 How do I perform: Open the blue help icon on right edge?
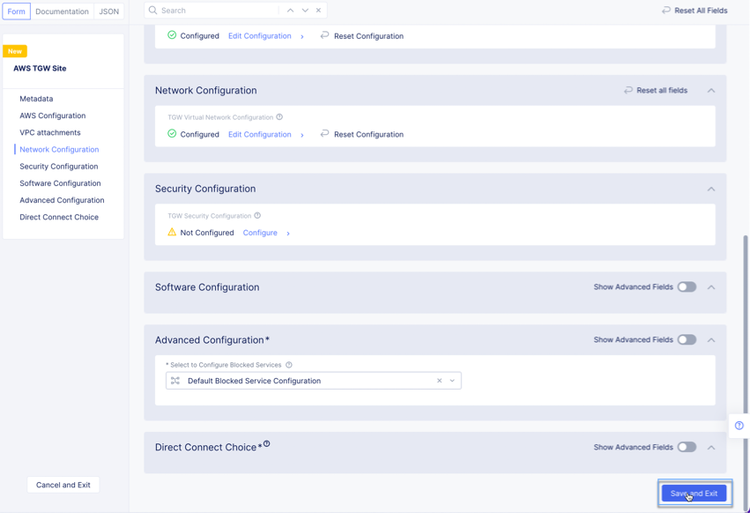pyautogui.click(x=739, y=425)
